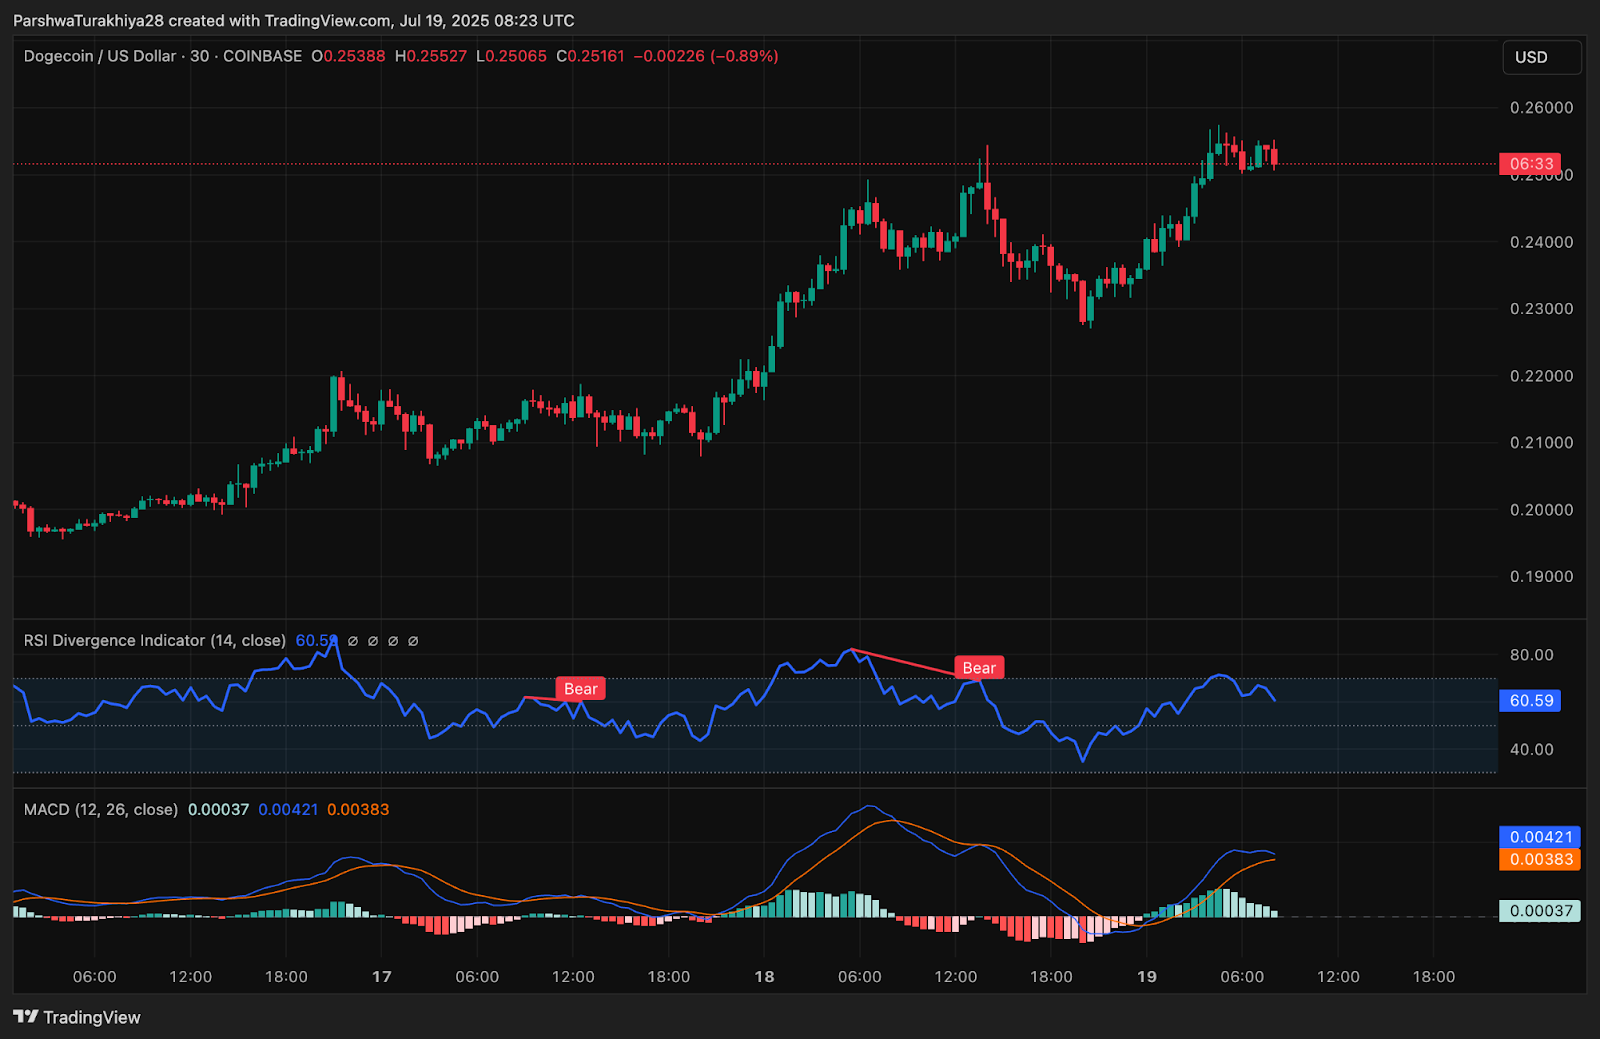Image resolution: width=1600 pixels, height=1039 pixels.
Task: Click the TradingView logo in bottom corner
Action: pyautogui.click(x=77, y=1017)
